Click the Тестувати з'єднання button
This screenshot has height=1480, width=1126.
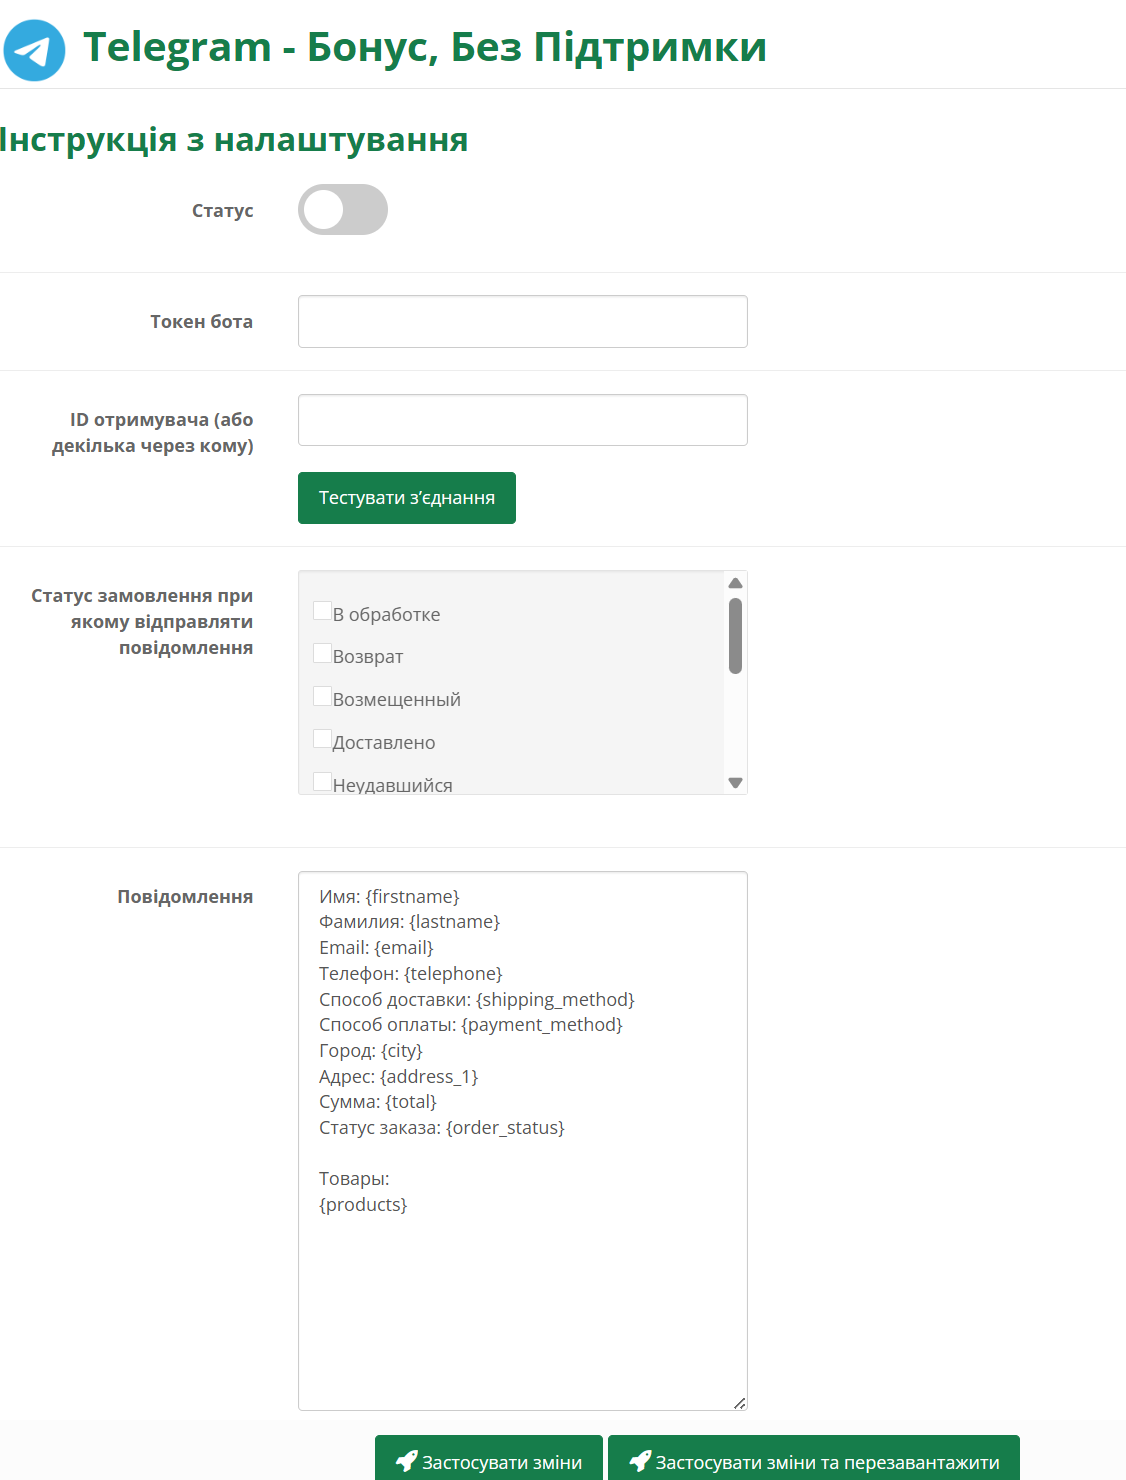pyautogui.click(x=407, y=498)
